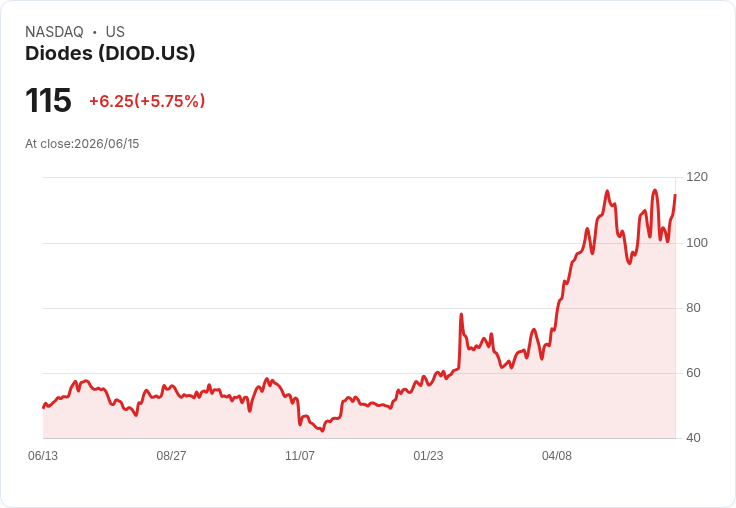Screen dimensions: 736x508
Task: Select the US market label
Action: pyautogui.click(x=115, y=32)
